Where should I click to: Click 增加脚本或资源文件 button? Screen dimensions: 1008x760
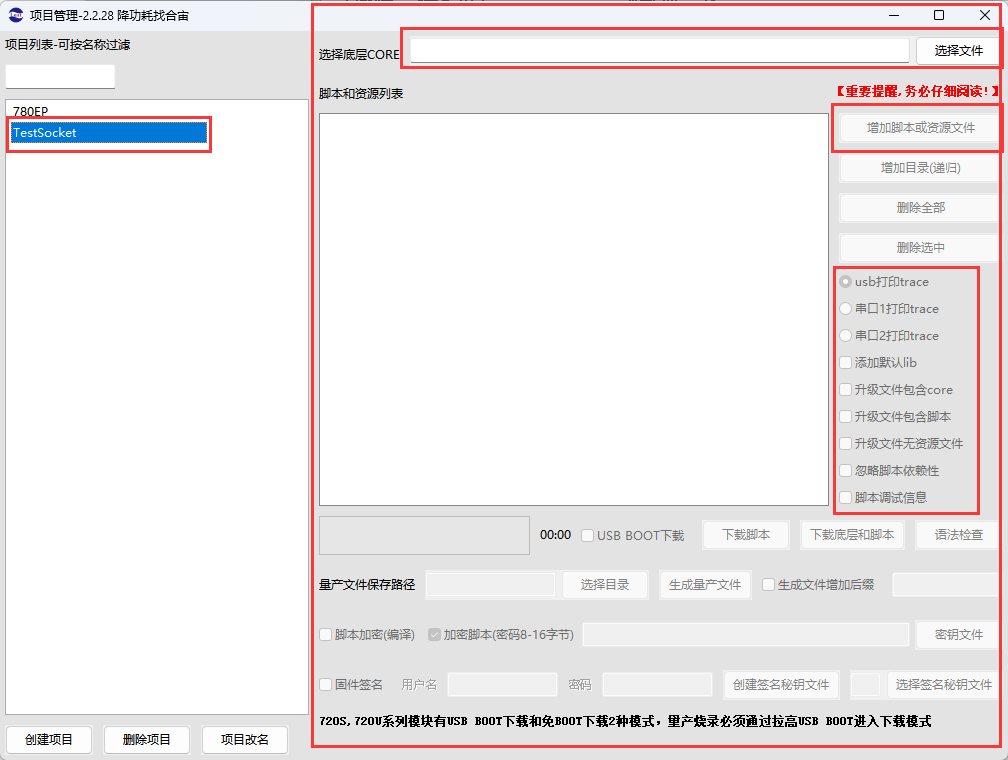[920, 128]
